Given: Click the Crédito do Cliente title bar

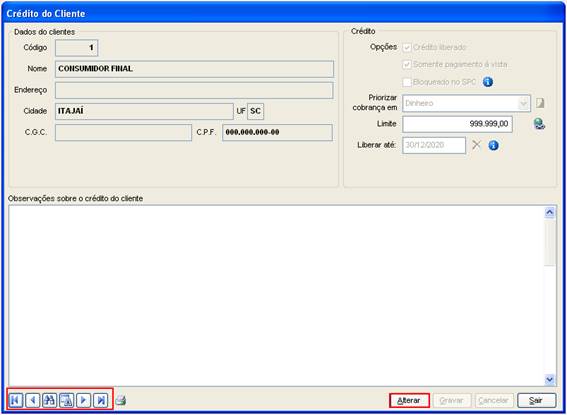Looking at the screenshot, I should click(284, 13).
